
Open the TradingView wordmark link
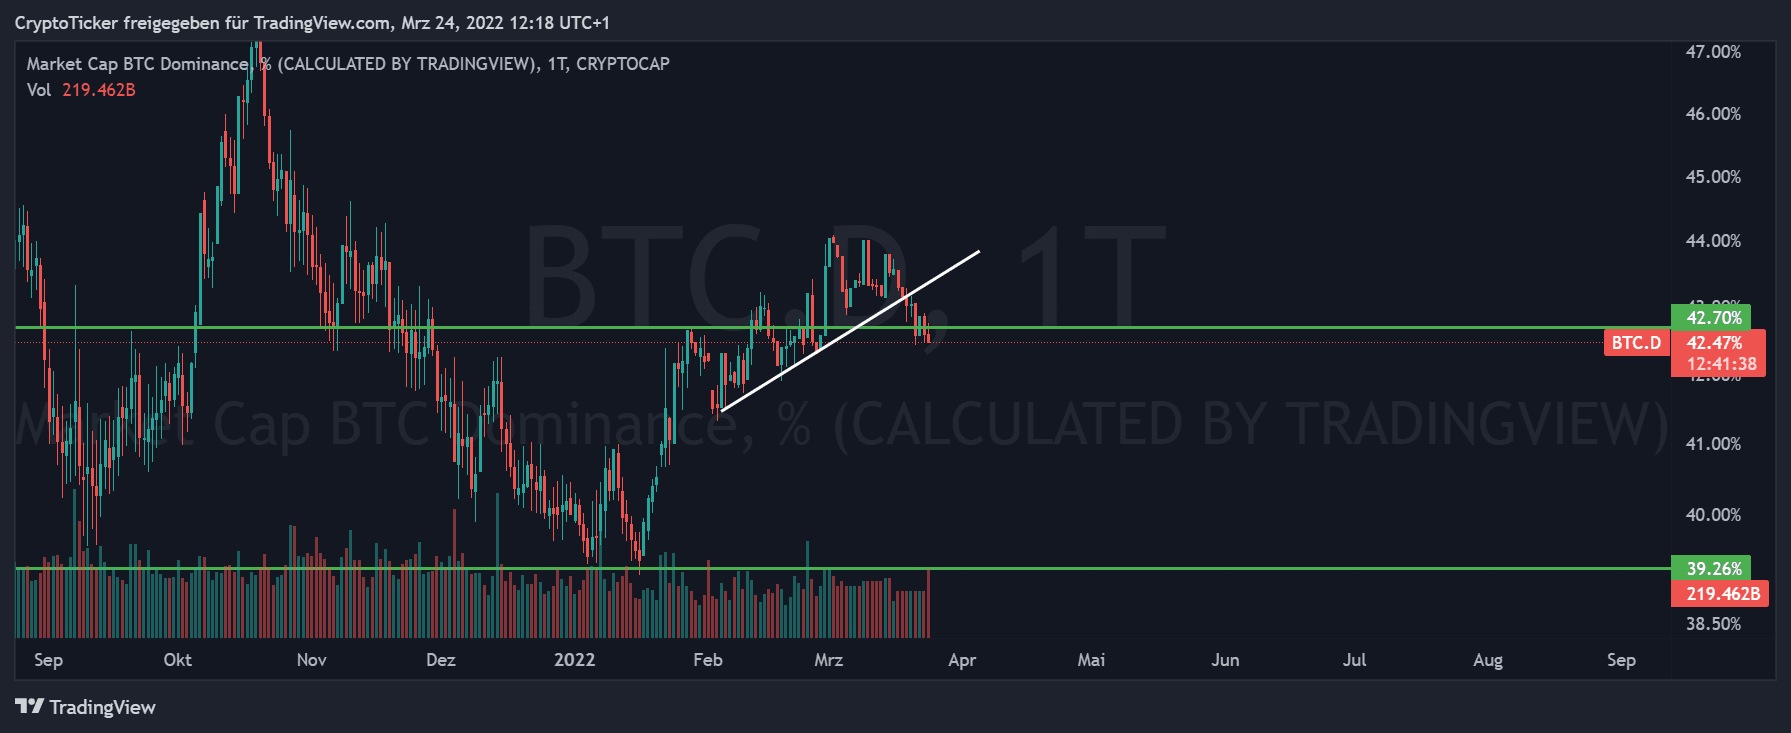click(x=102, y=708)
